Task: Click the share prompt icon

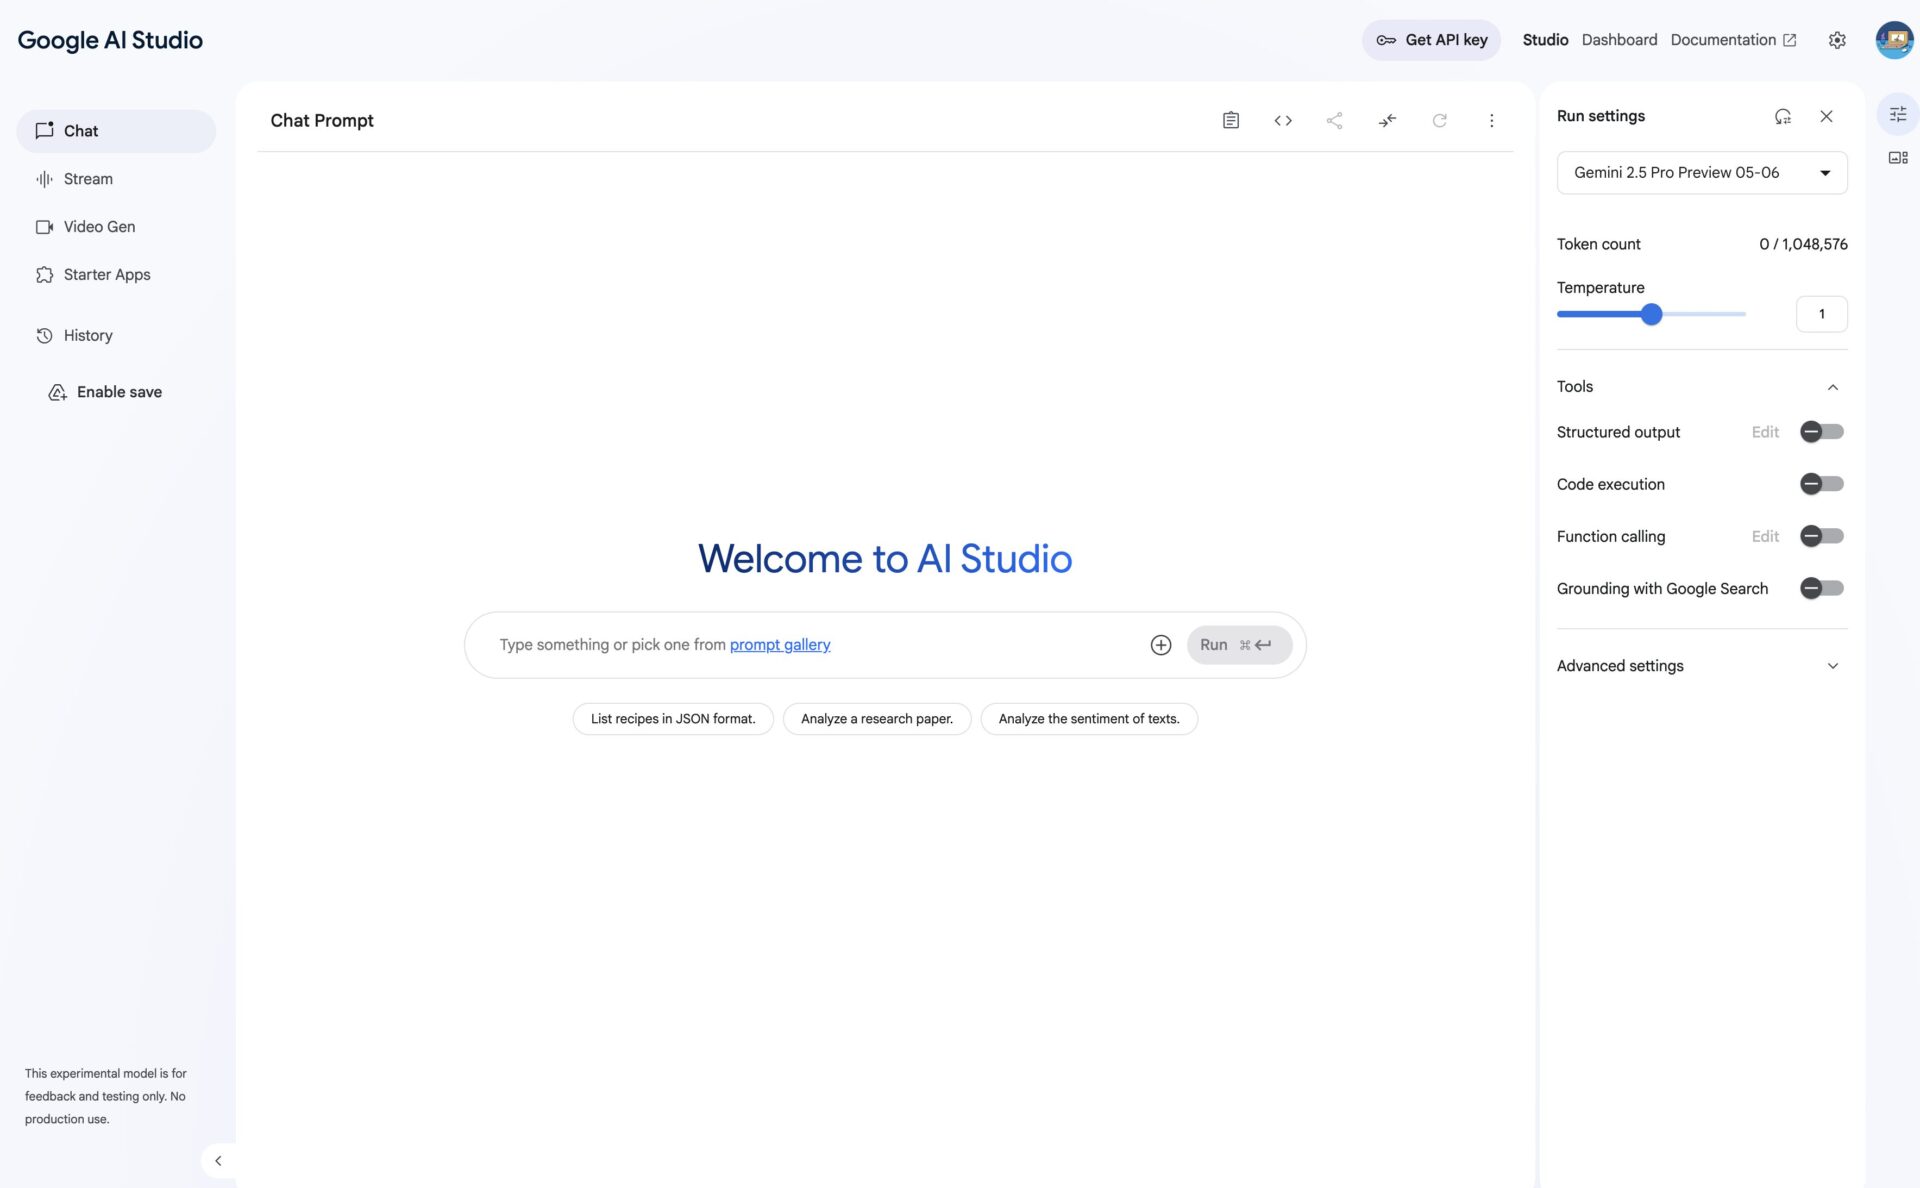Action: pyautogui.click(x=1334, y=121)
